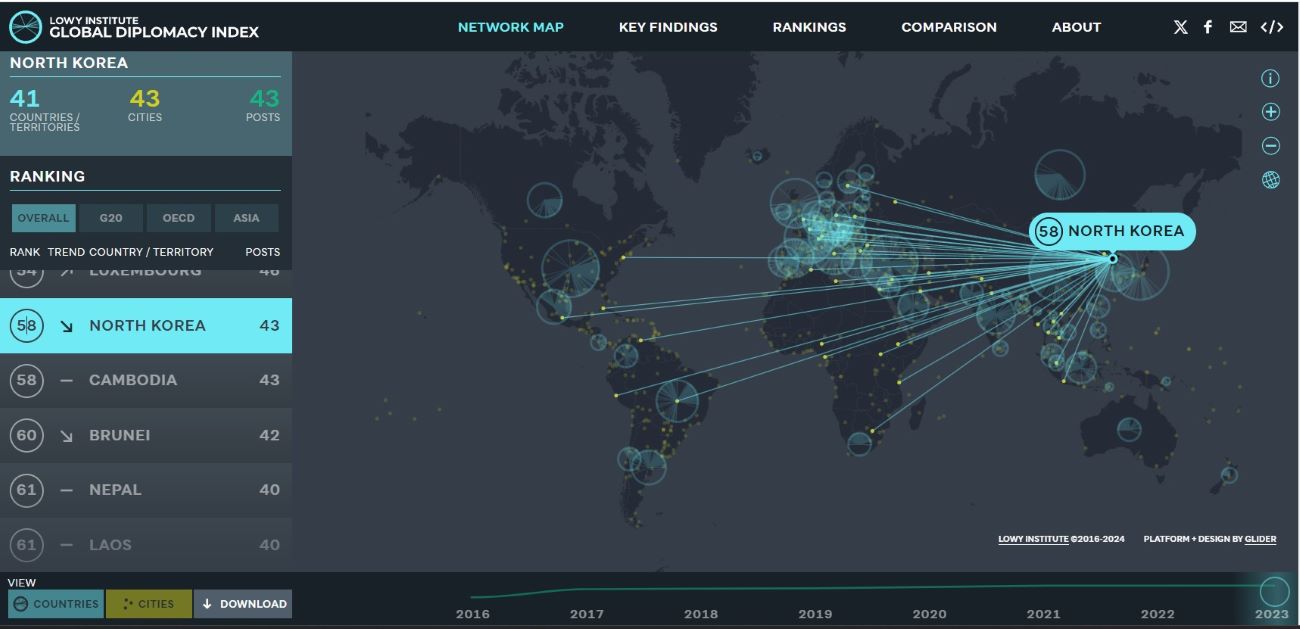
Task: Select Laos in the ranking list
Action: click(x=146, y=545)
